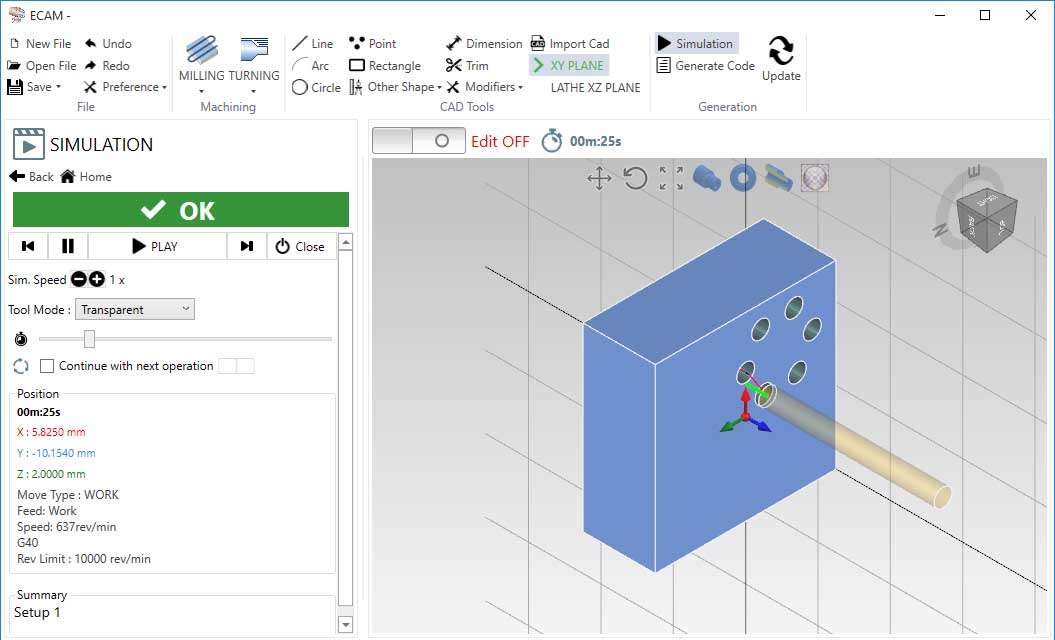Switch to XY PLANE mode
This screenshot has height=640, width=1055.
pyautogui.click(x=568, y=65)
